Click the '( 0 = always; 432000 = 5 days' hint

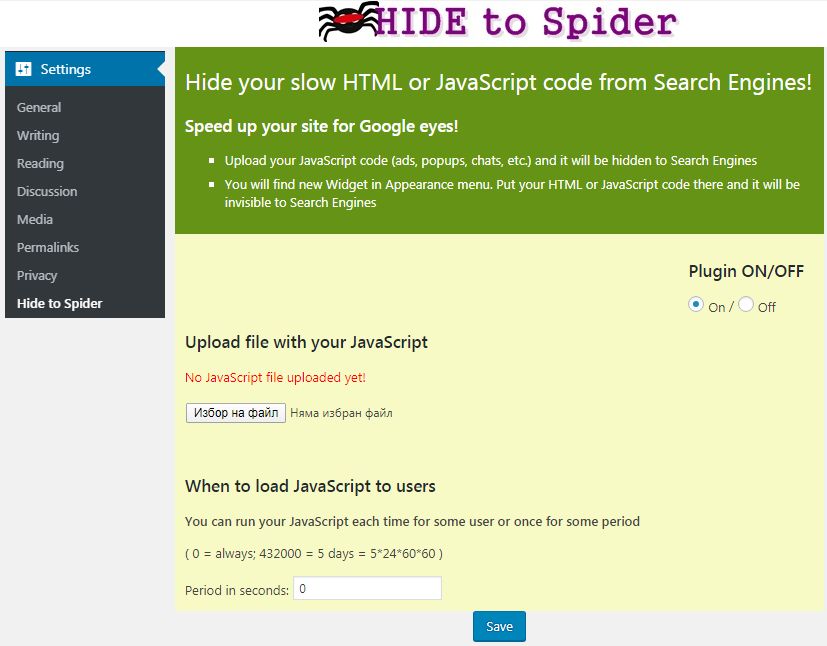coord(314,554)
